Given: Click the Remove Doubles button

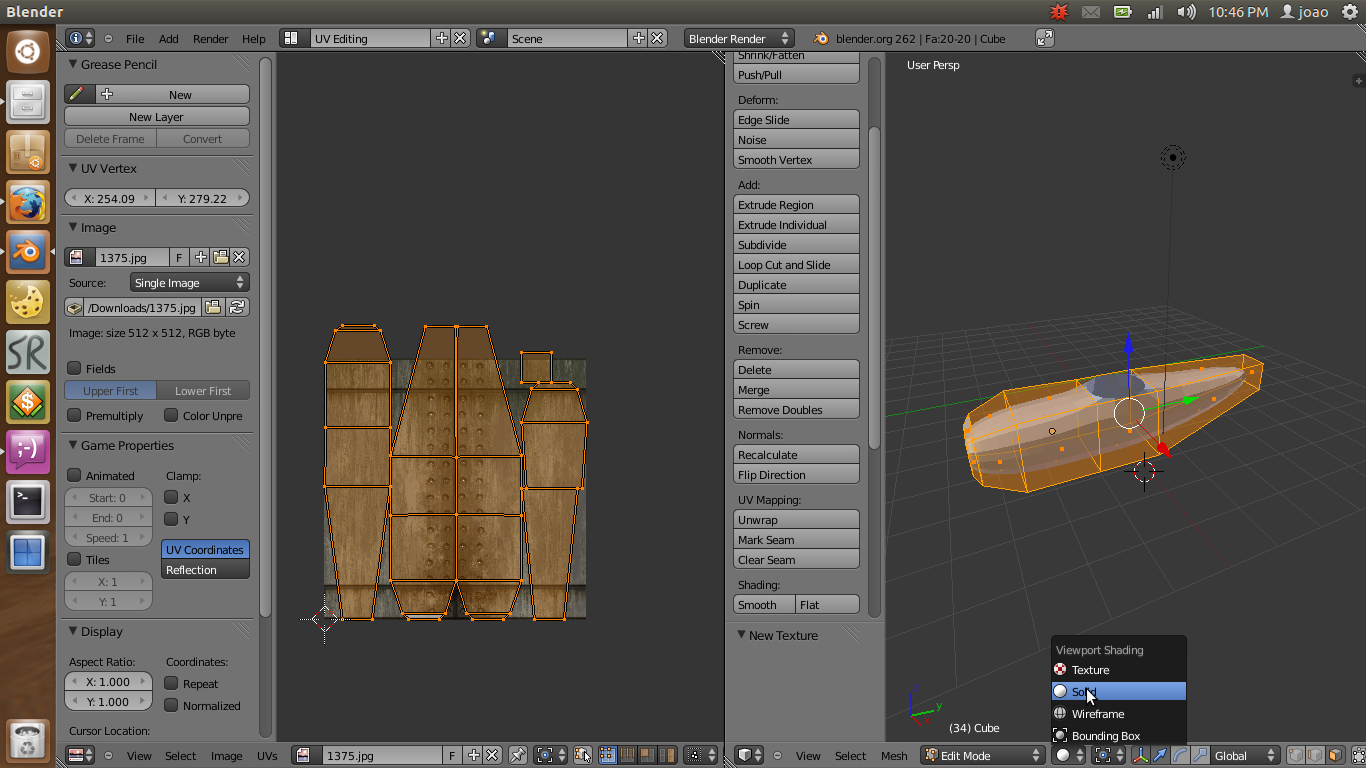Looking at the screenshot, I should (796, 410).
